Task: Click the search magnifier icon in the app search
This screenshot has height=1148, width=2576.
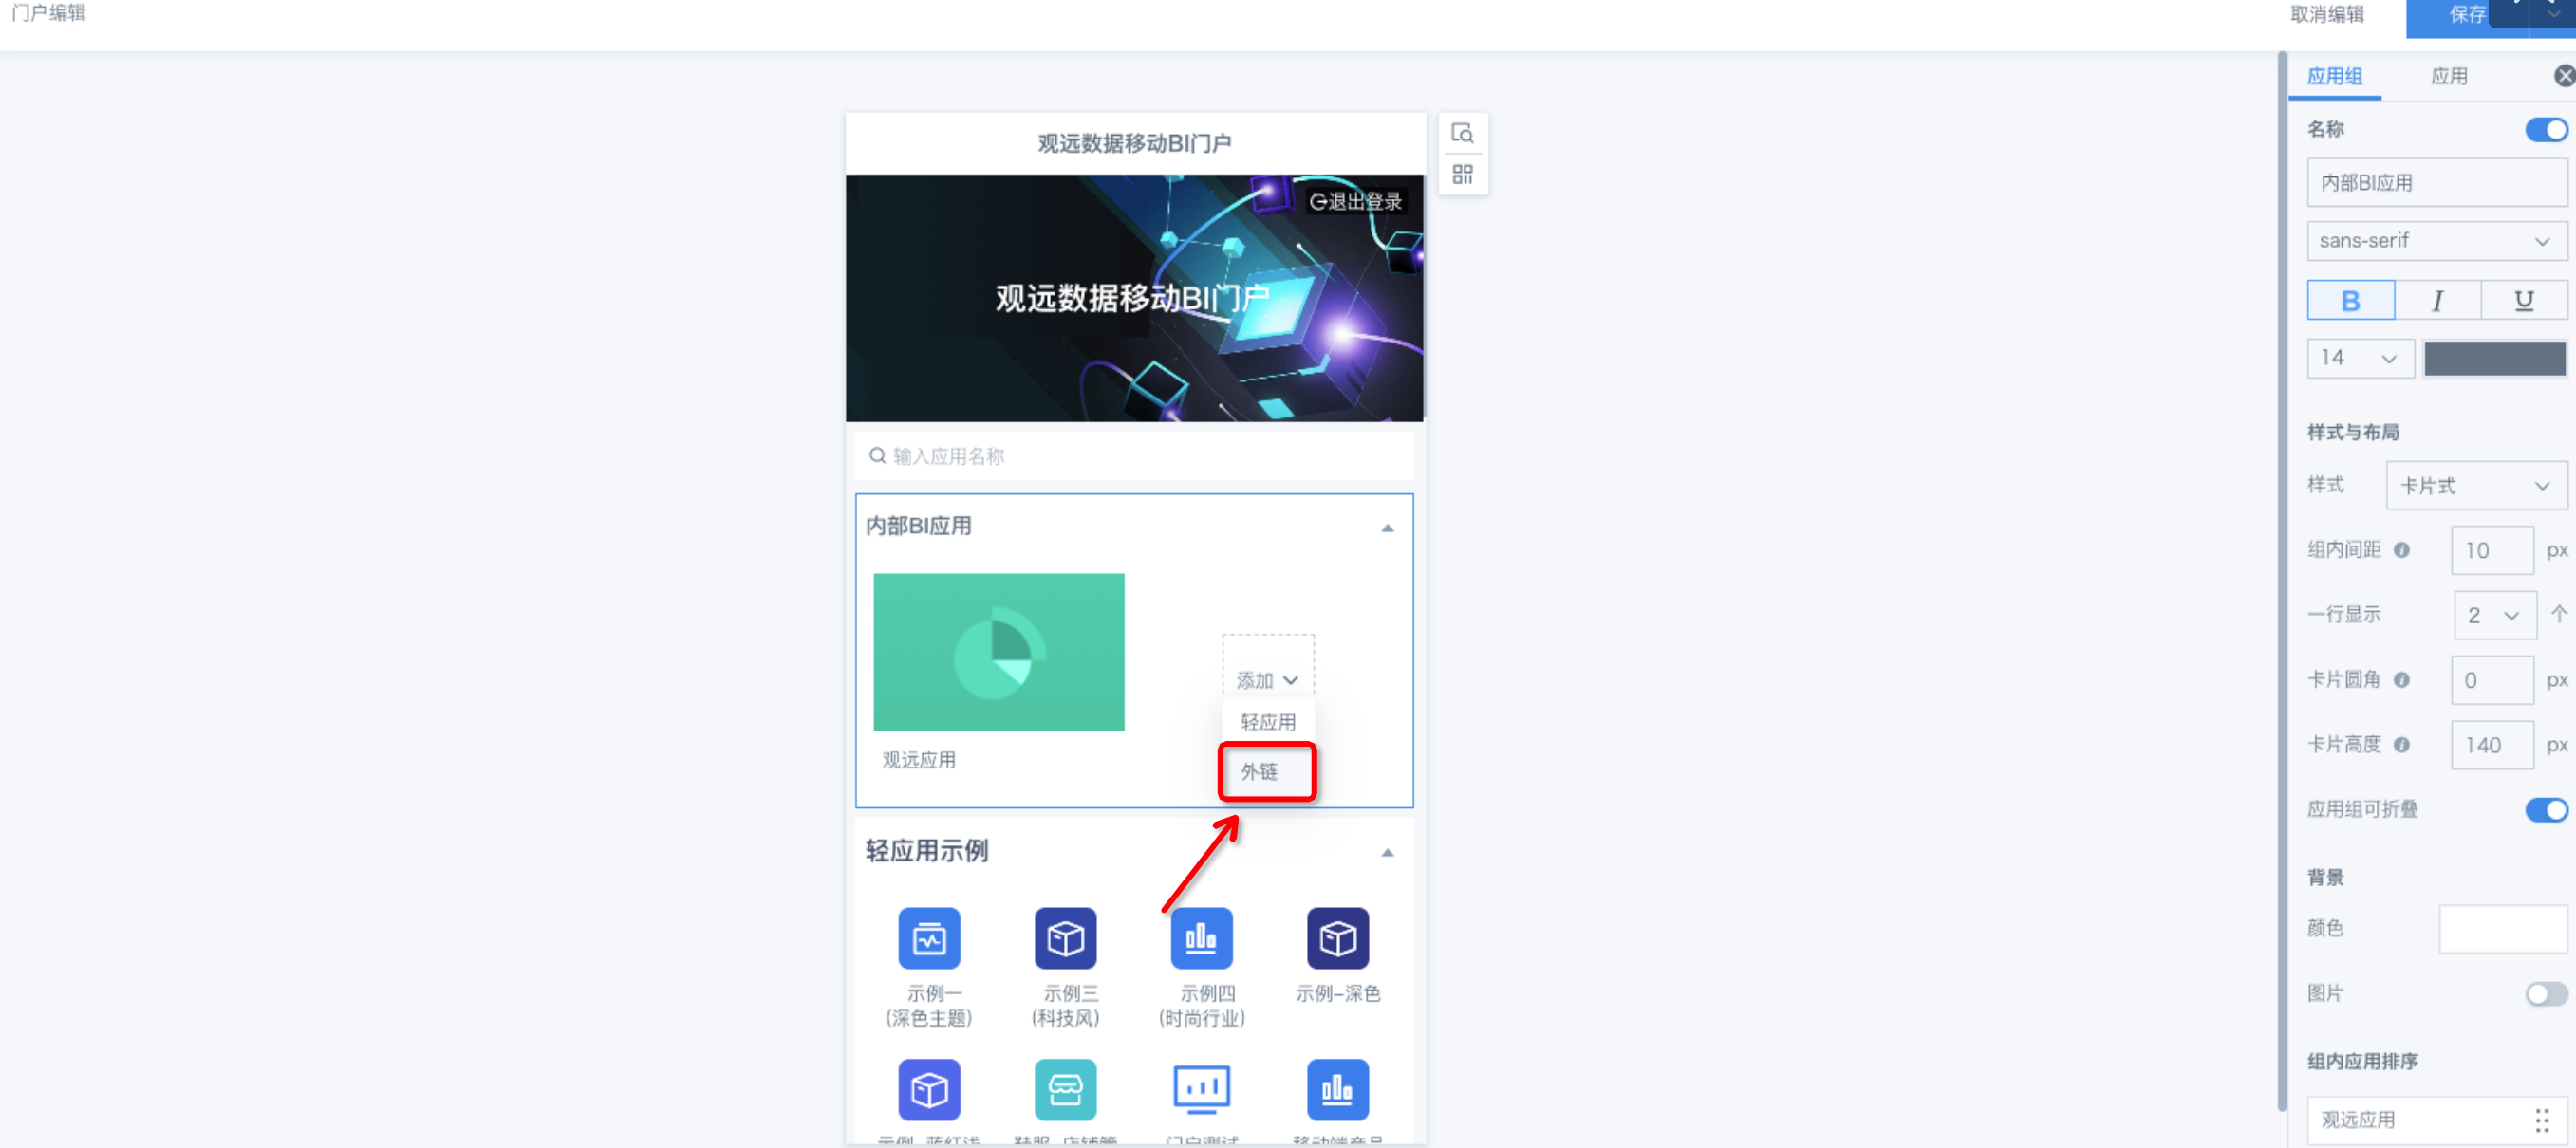Action: pyautogui.click(x=877, y=456)
